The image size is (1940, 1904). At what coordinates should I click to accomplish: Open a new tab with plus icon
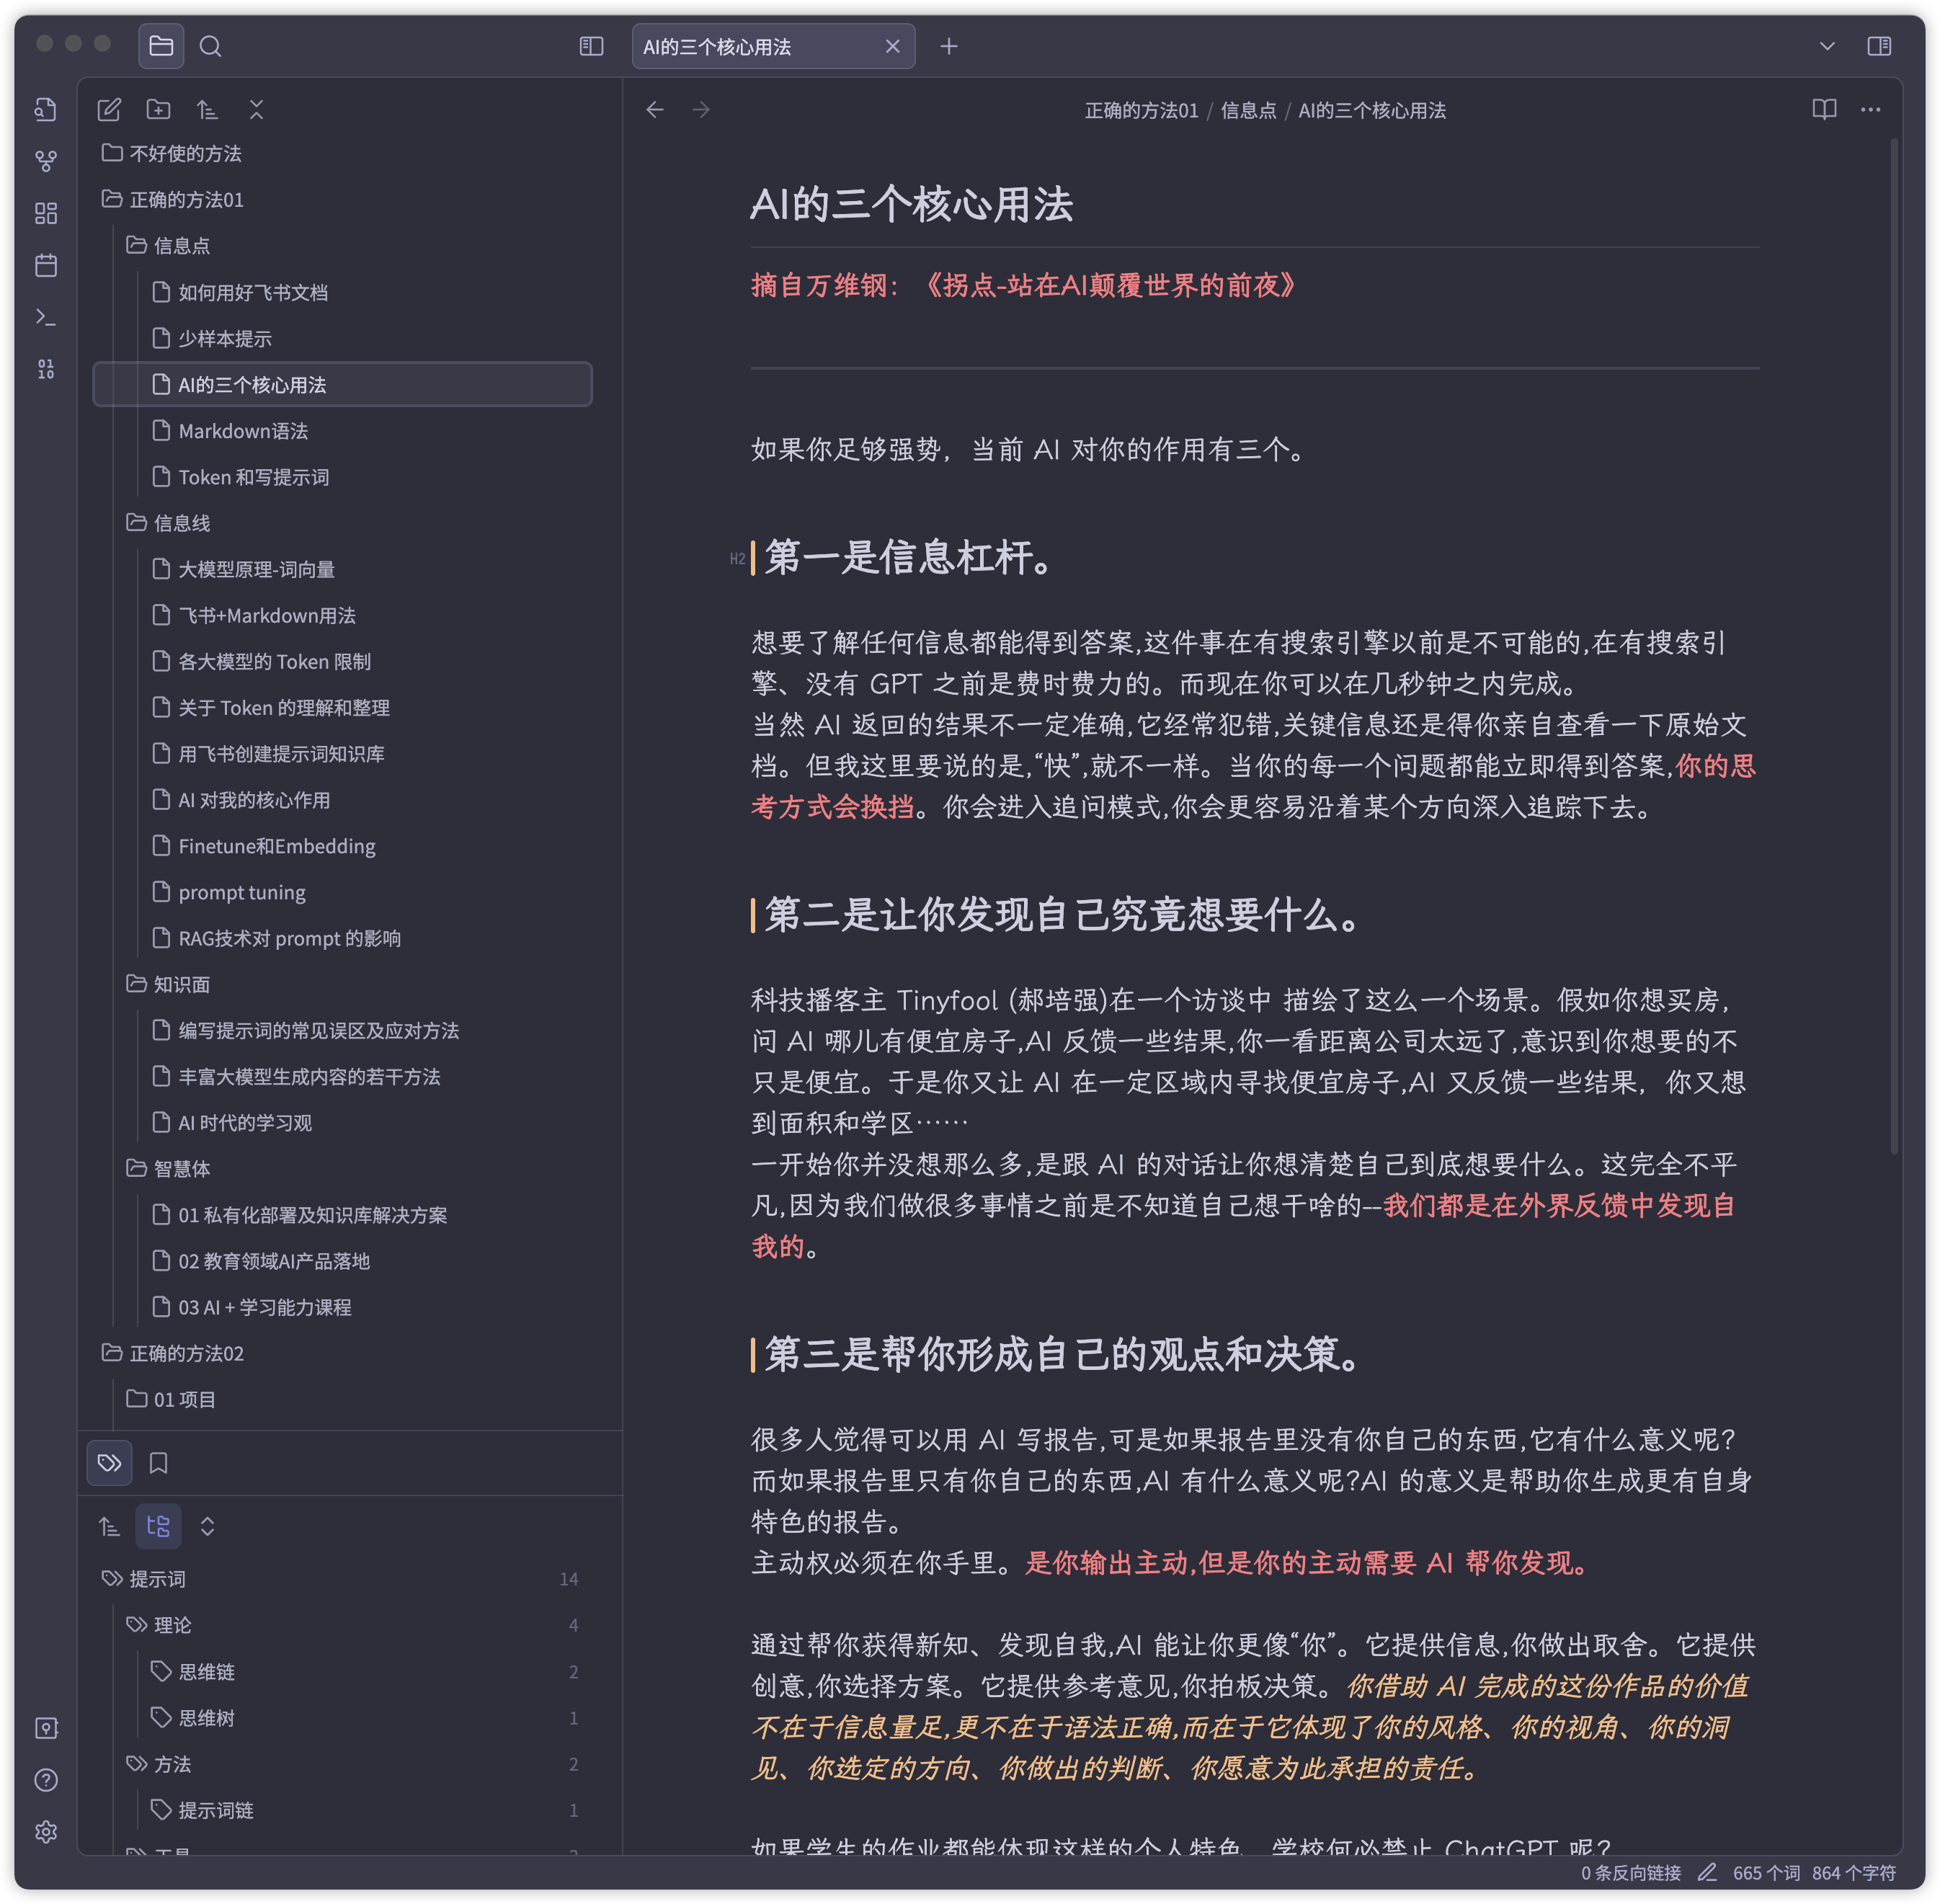click(948, 46)
